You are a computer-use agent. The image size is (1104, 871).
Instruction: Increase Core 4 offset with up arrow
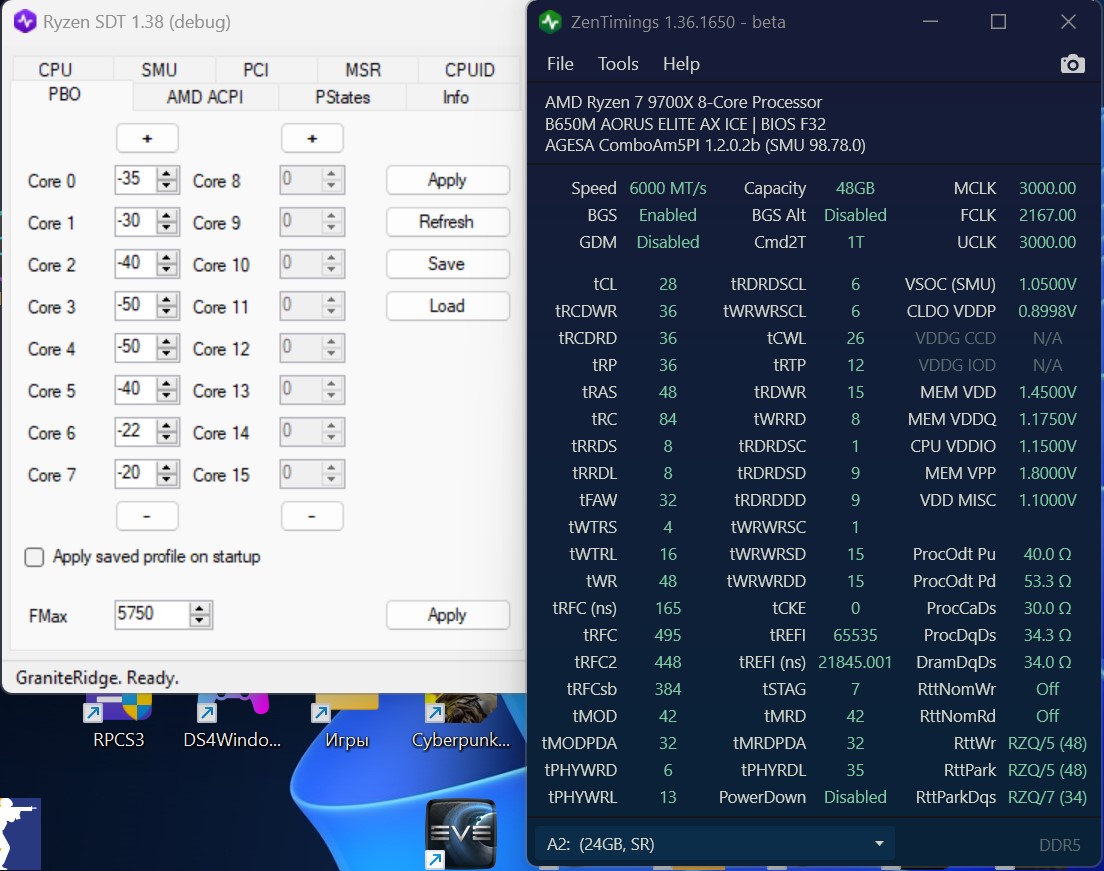click(167, 342)
